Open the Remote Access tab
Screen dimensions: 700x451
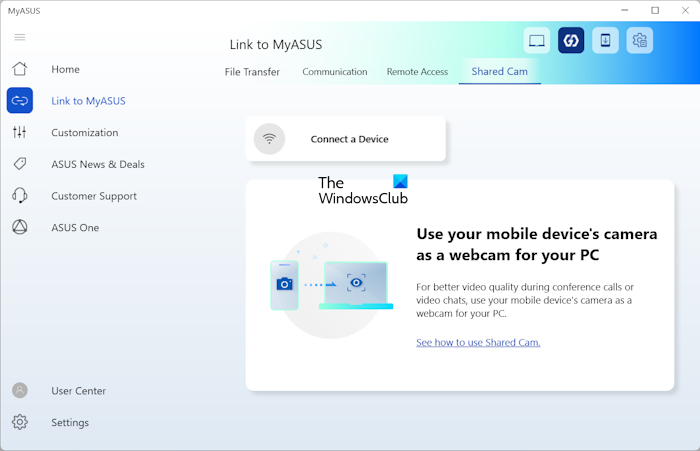(417, 72)
